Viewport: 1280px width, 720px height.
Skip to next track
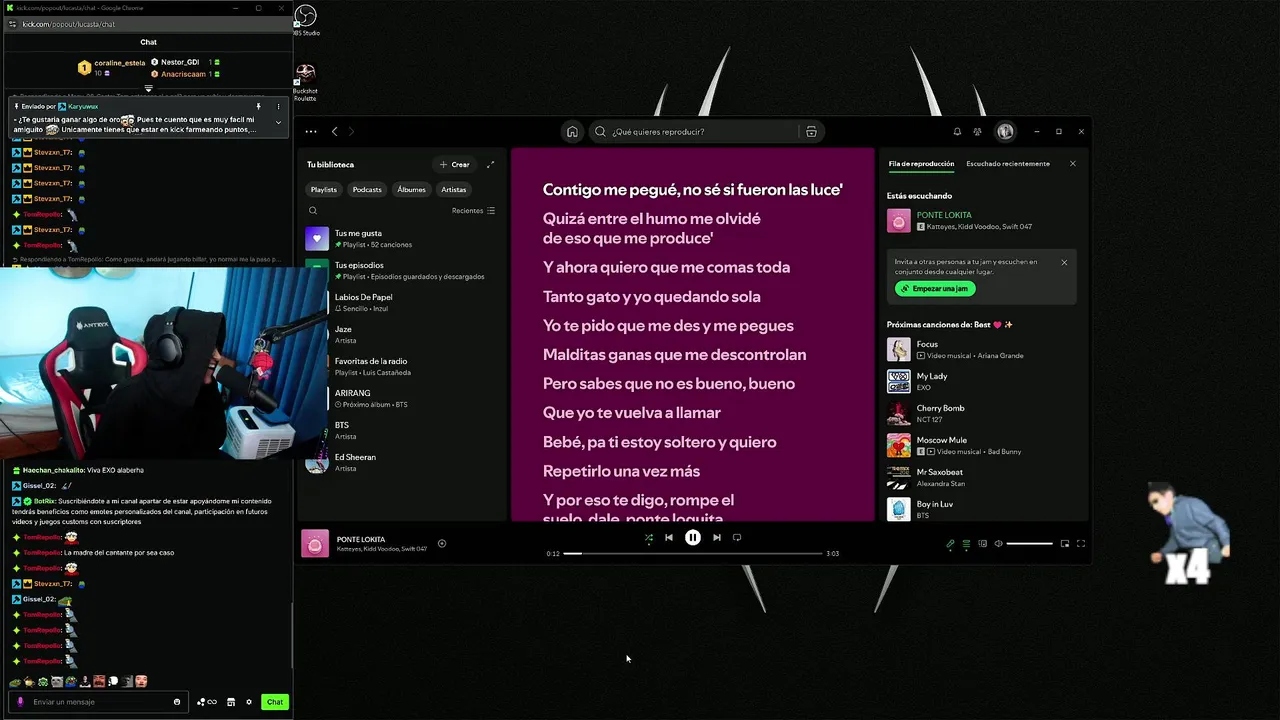point(716,538)
